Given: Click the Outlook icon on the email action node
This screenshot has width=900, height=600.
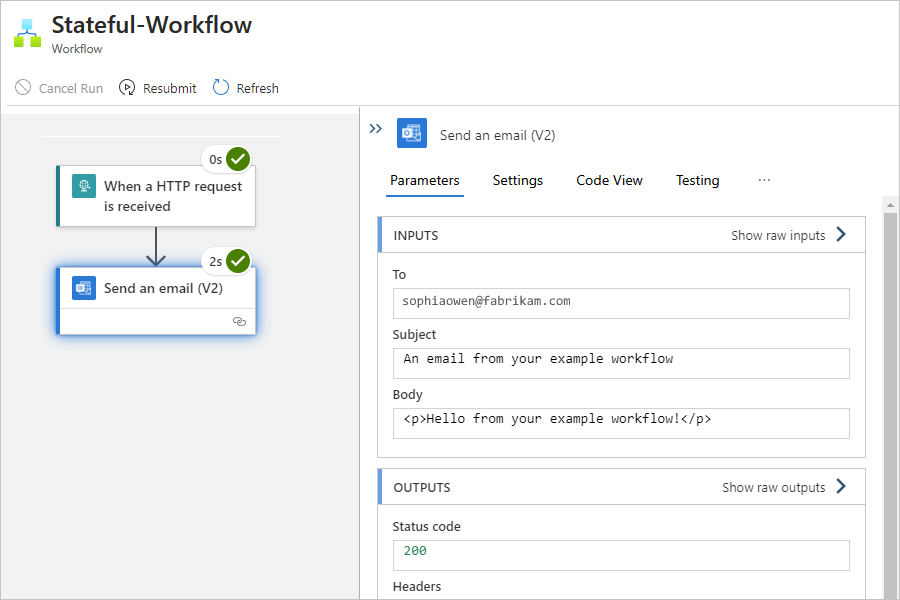Looking at the screenshot, I should click(84, 288).
